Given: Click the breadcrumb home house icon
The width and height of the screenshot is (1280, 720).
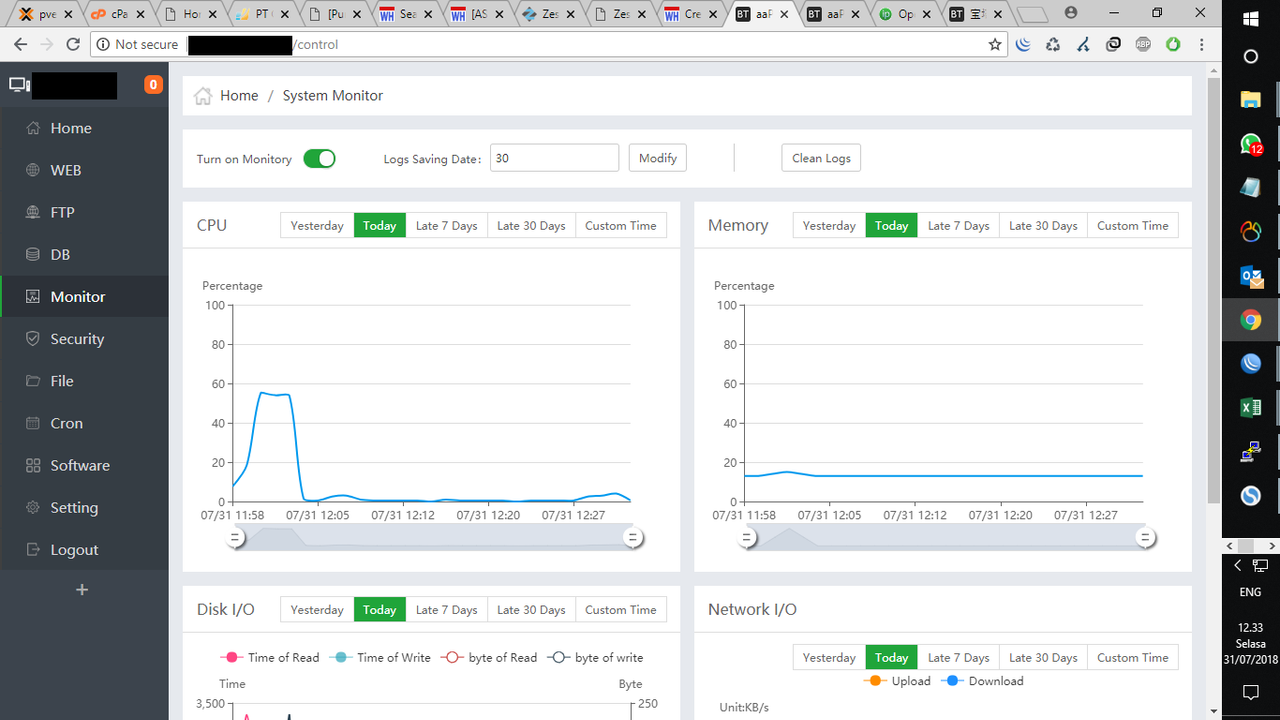Looking at the screenshot, I should pyautogui.click(x=203, y=96).
